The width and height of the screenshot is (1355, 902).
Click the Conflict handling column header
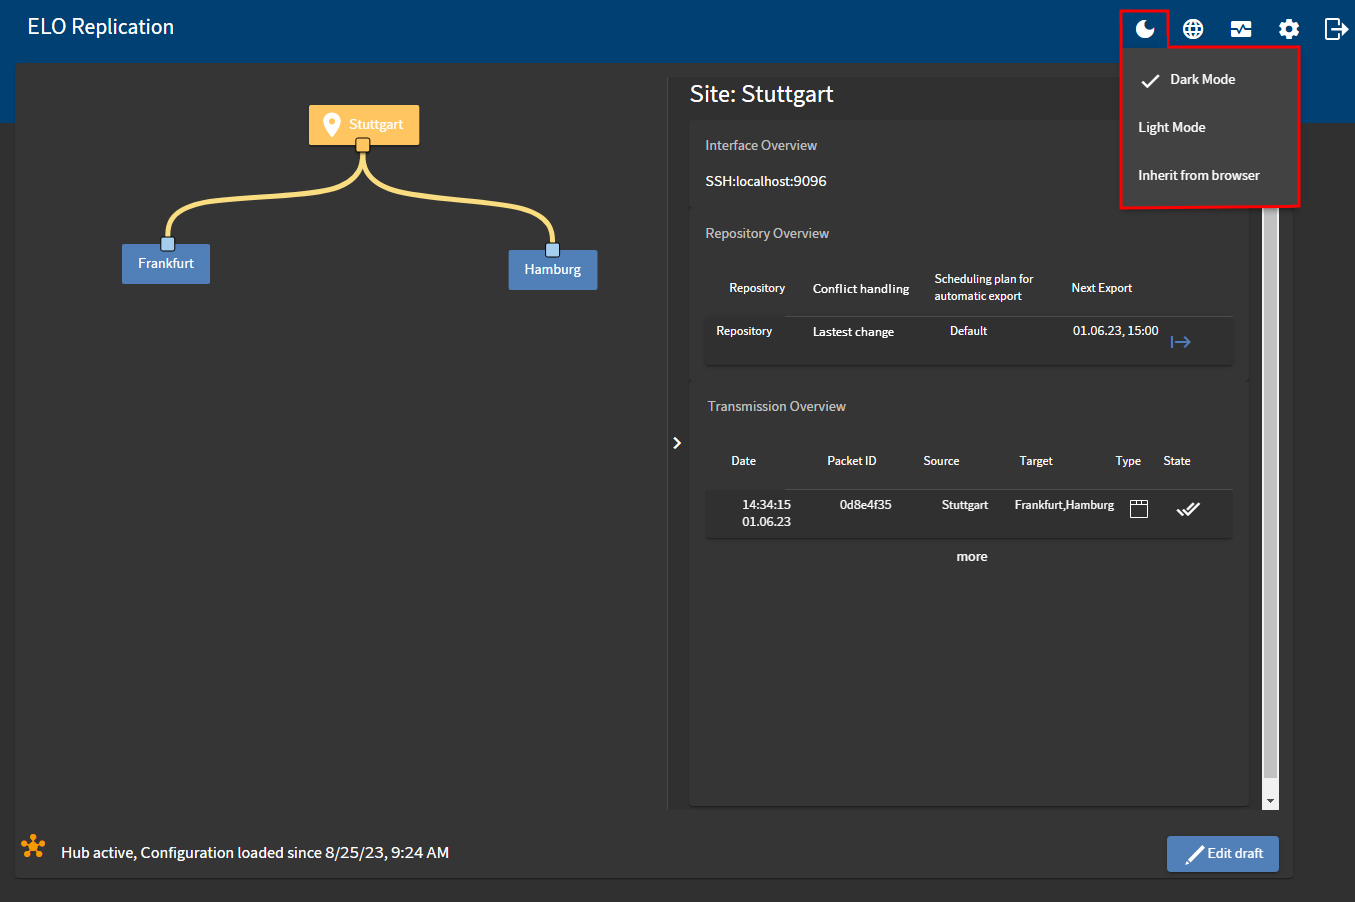click(861, 289)
